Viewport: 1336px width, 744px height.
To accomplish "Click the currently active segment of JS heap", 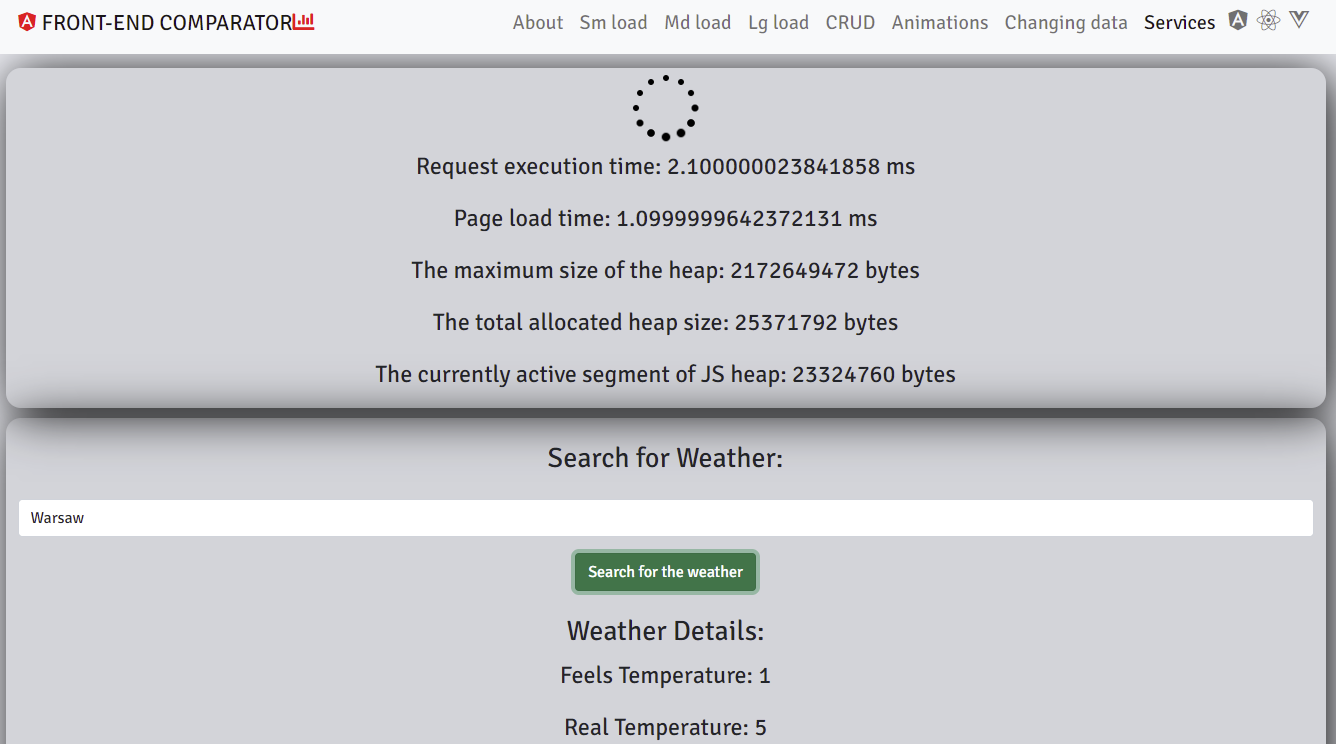I will (x=665, y=375).
